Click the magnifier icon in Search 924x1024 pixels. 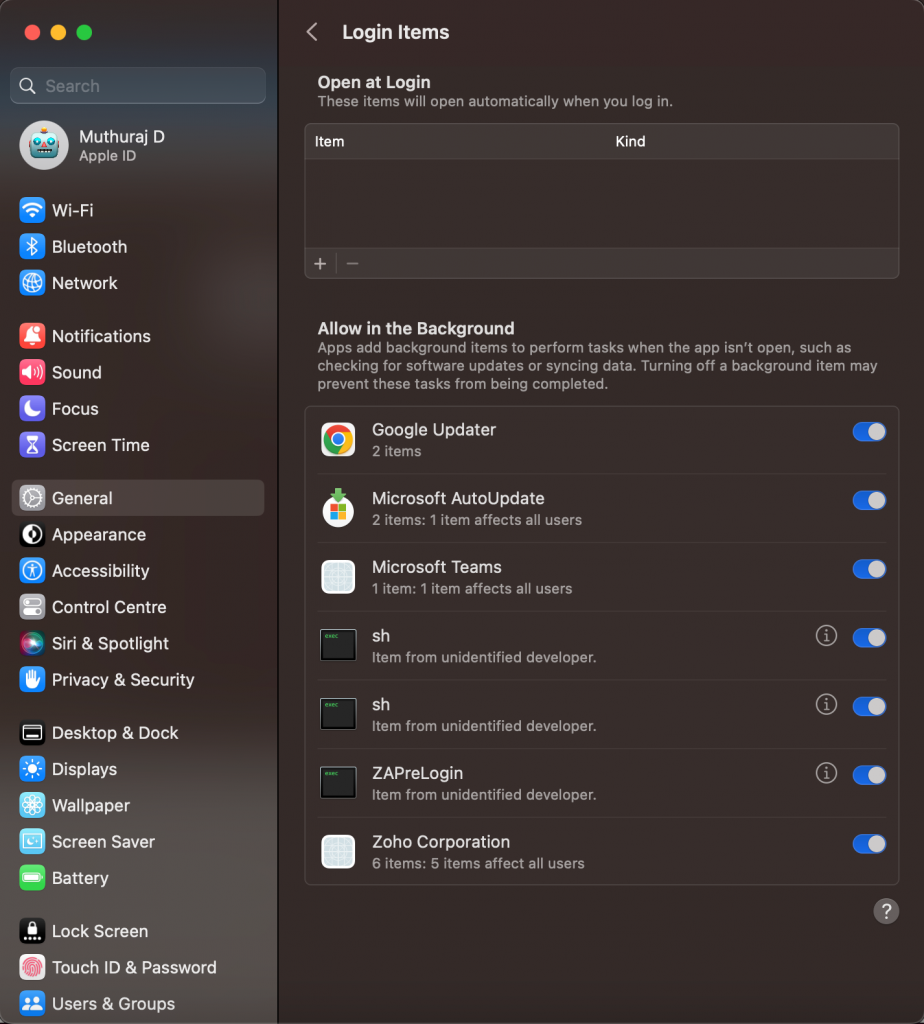27,86
